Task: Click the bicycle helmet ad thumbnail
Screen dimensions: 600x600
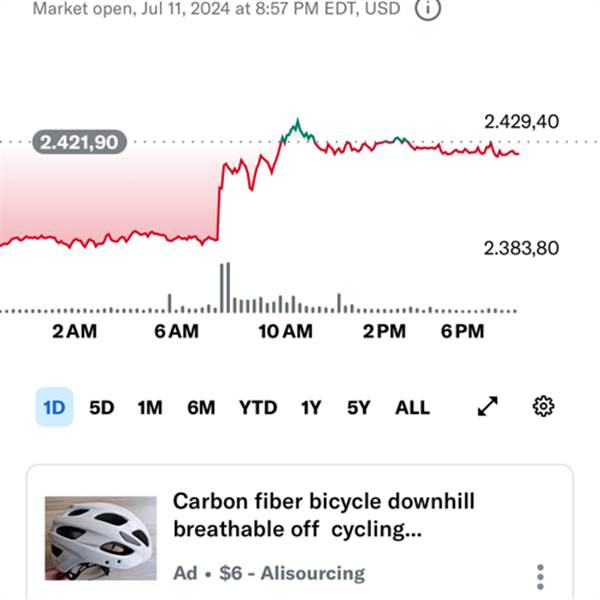Action: point(101,538)
